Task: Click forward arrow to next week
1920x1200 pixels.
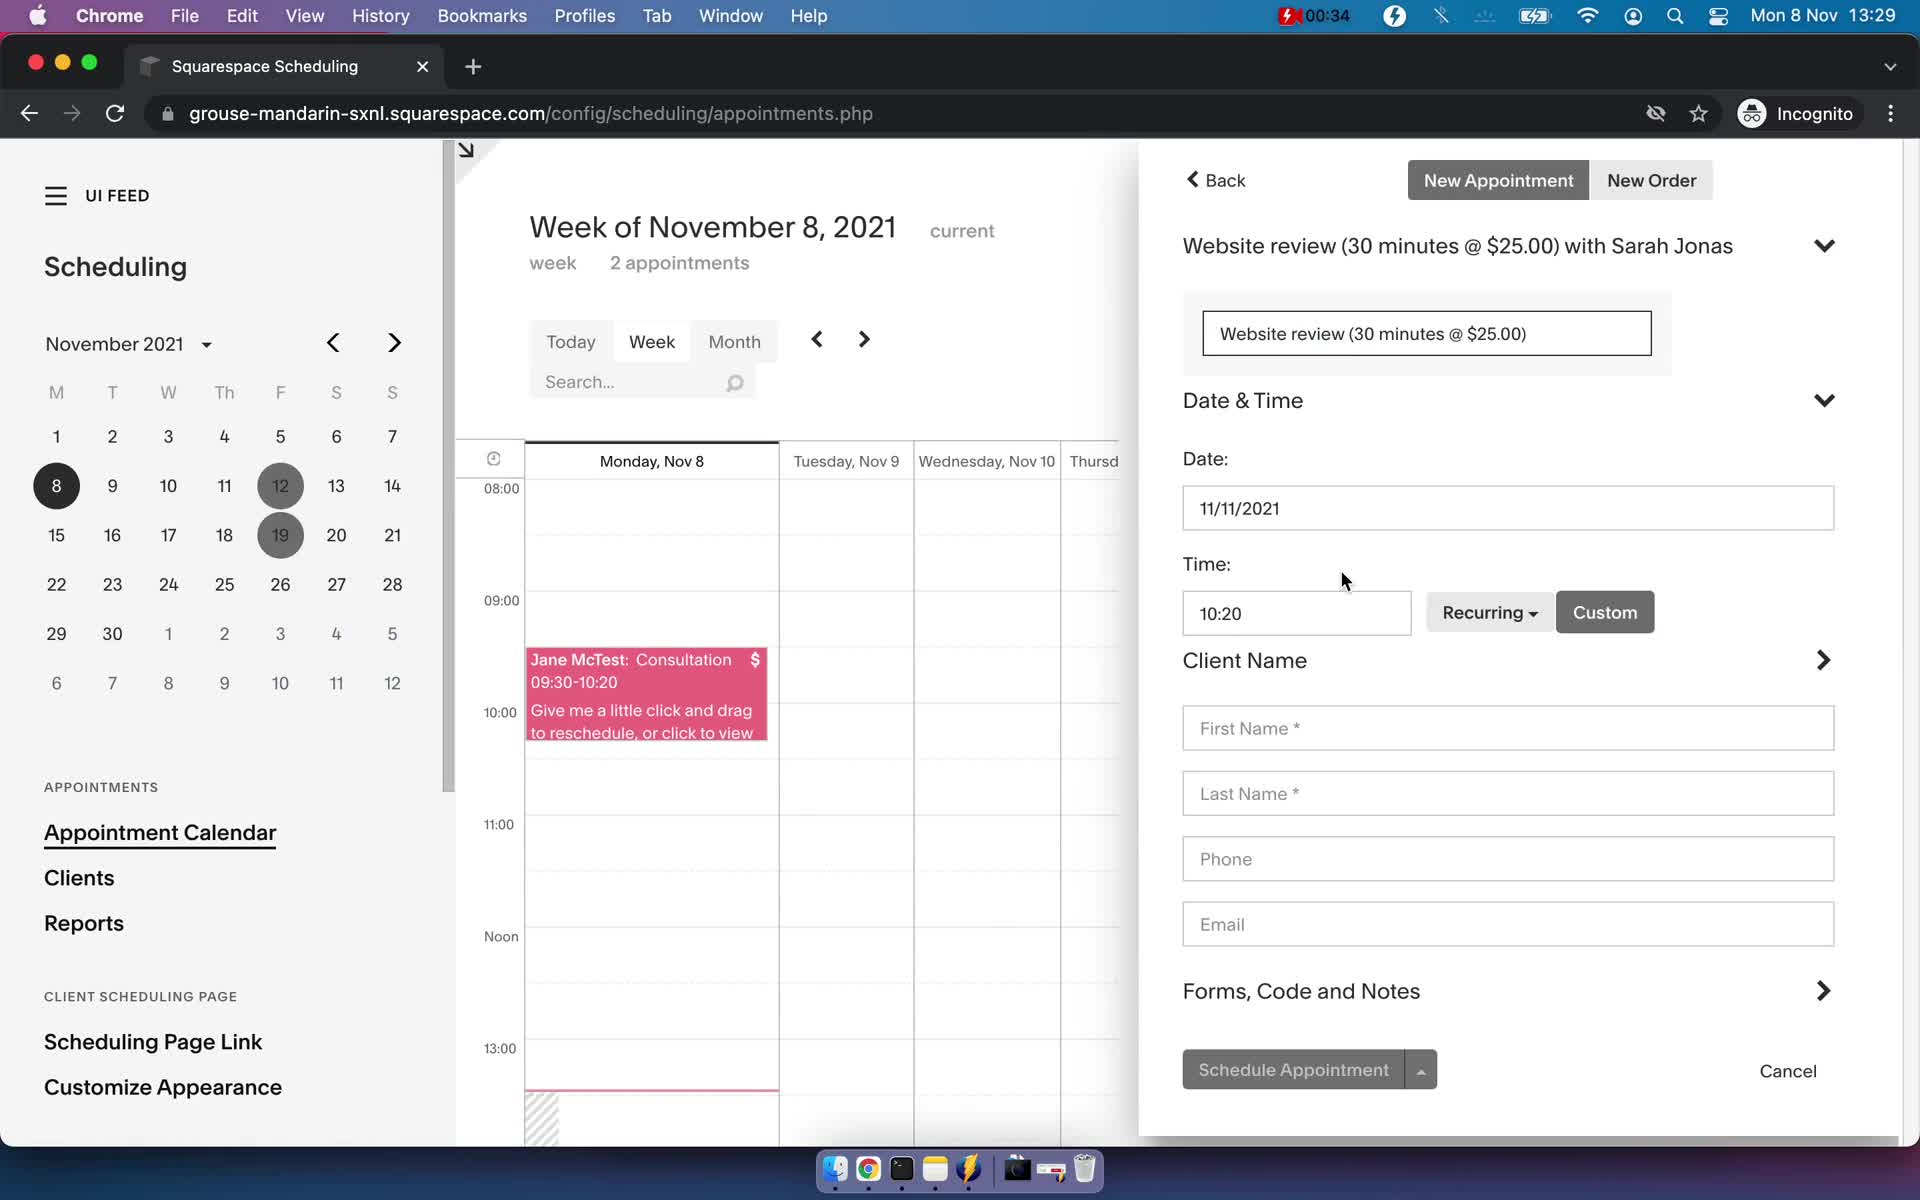Action: click(x=863, y=340)
